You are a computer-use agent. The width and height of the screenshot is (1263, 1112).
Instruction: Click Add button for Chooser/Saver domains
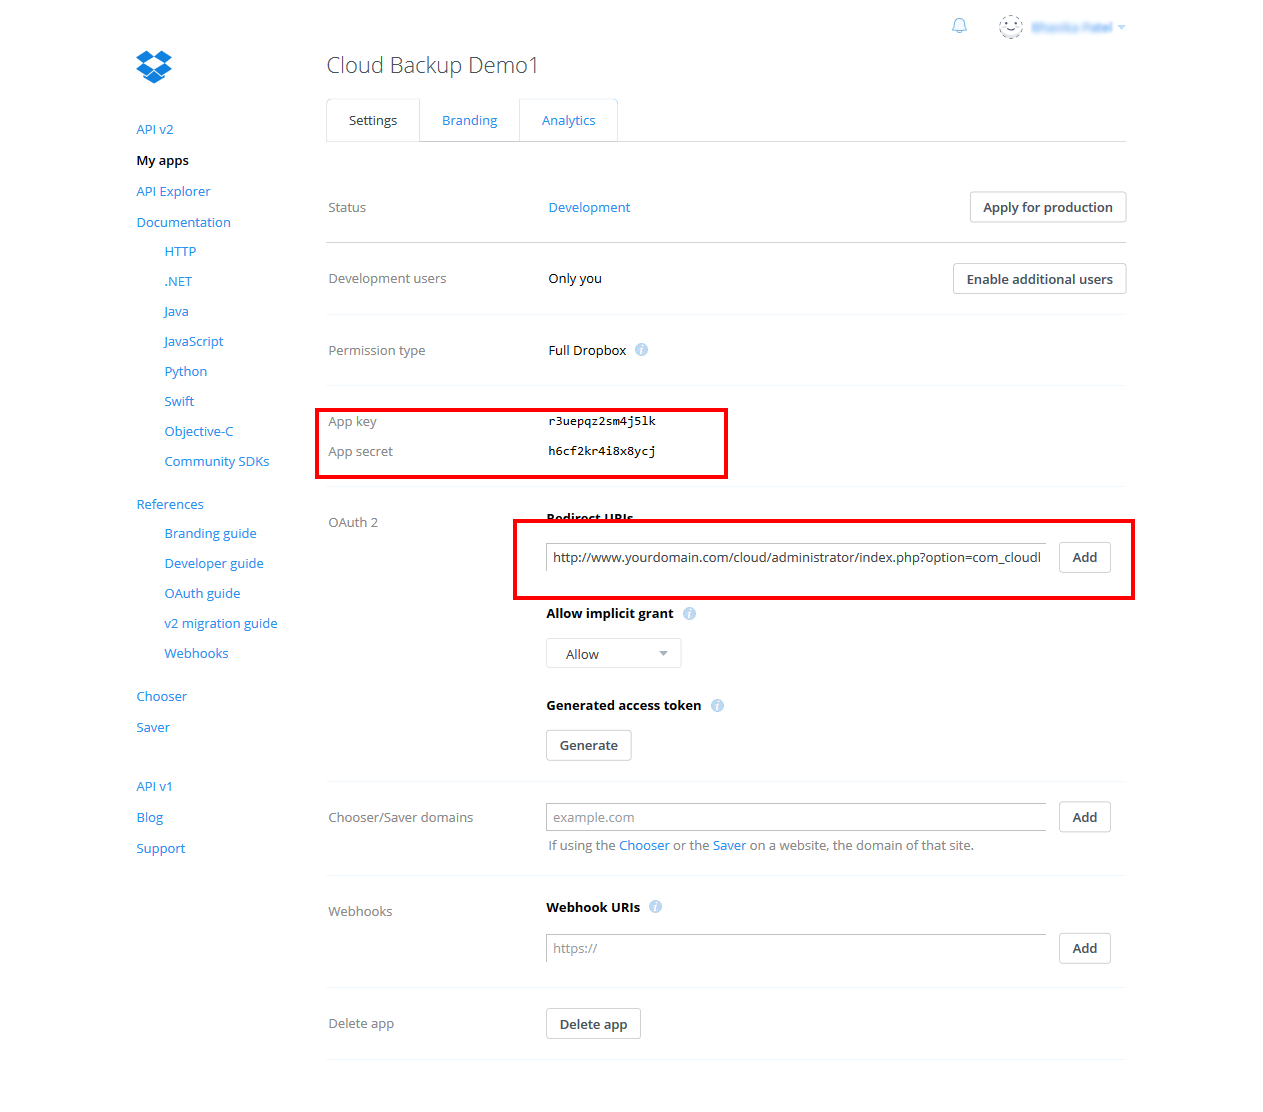click(1085, 817)
